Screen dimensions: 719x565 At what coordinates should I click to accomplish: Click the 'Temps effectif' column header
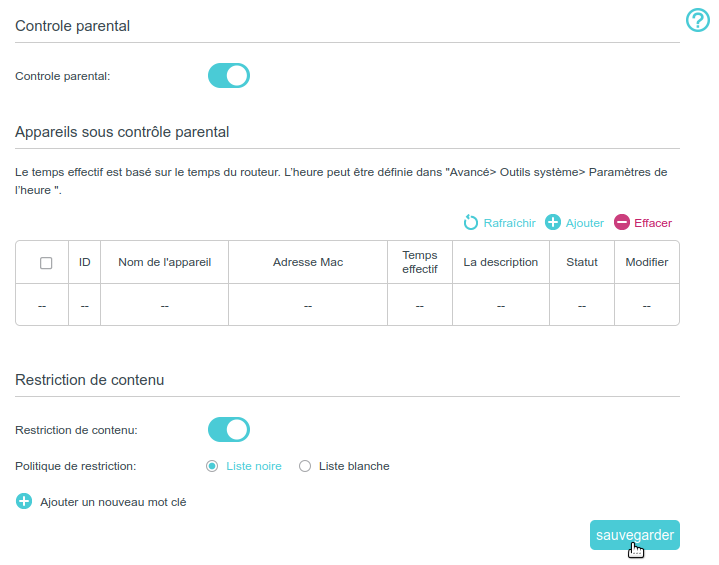pos(420,262)
